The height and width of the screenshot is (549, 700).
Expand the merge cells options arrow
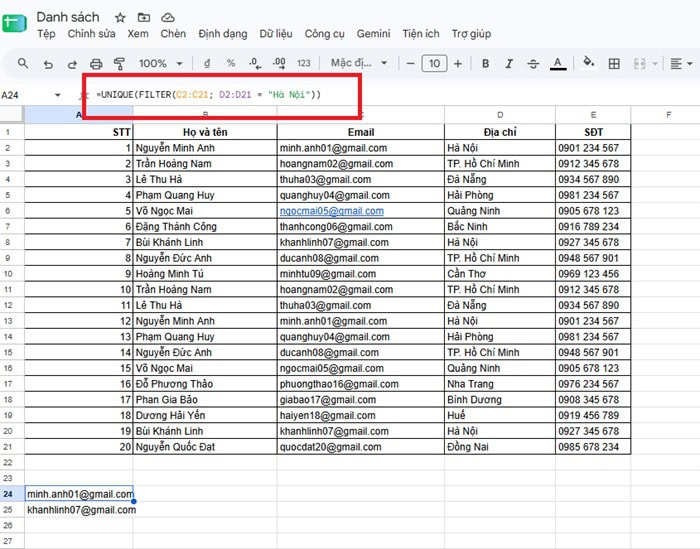pyautogui.click(x=655, y=64)
